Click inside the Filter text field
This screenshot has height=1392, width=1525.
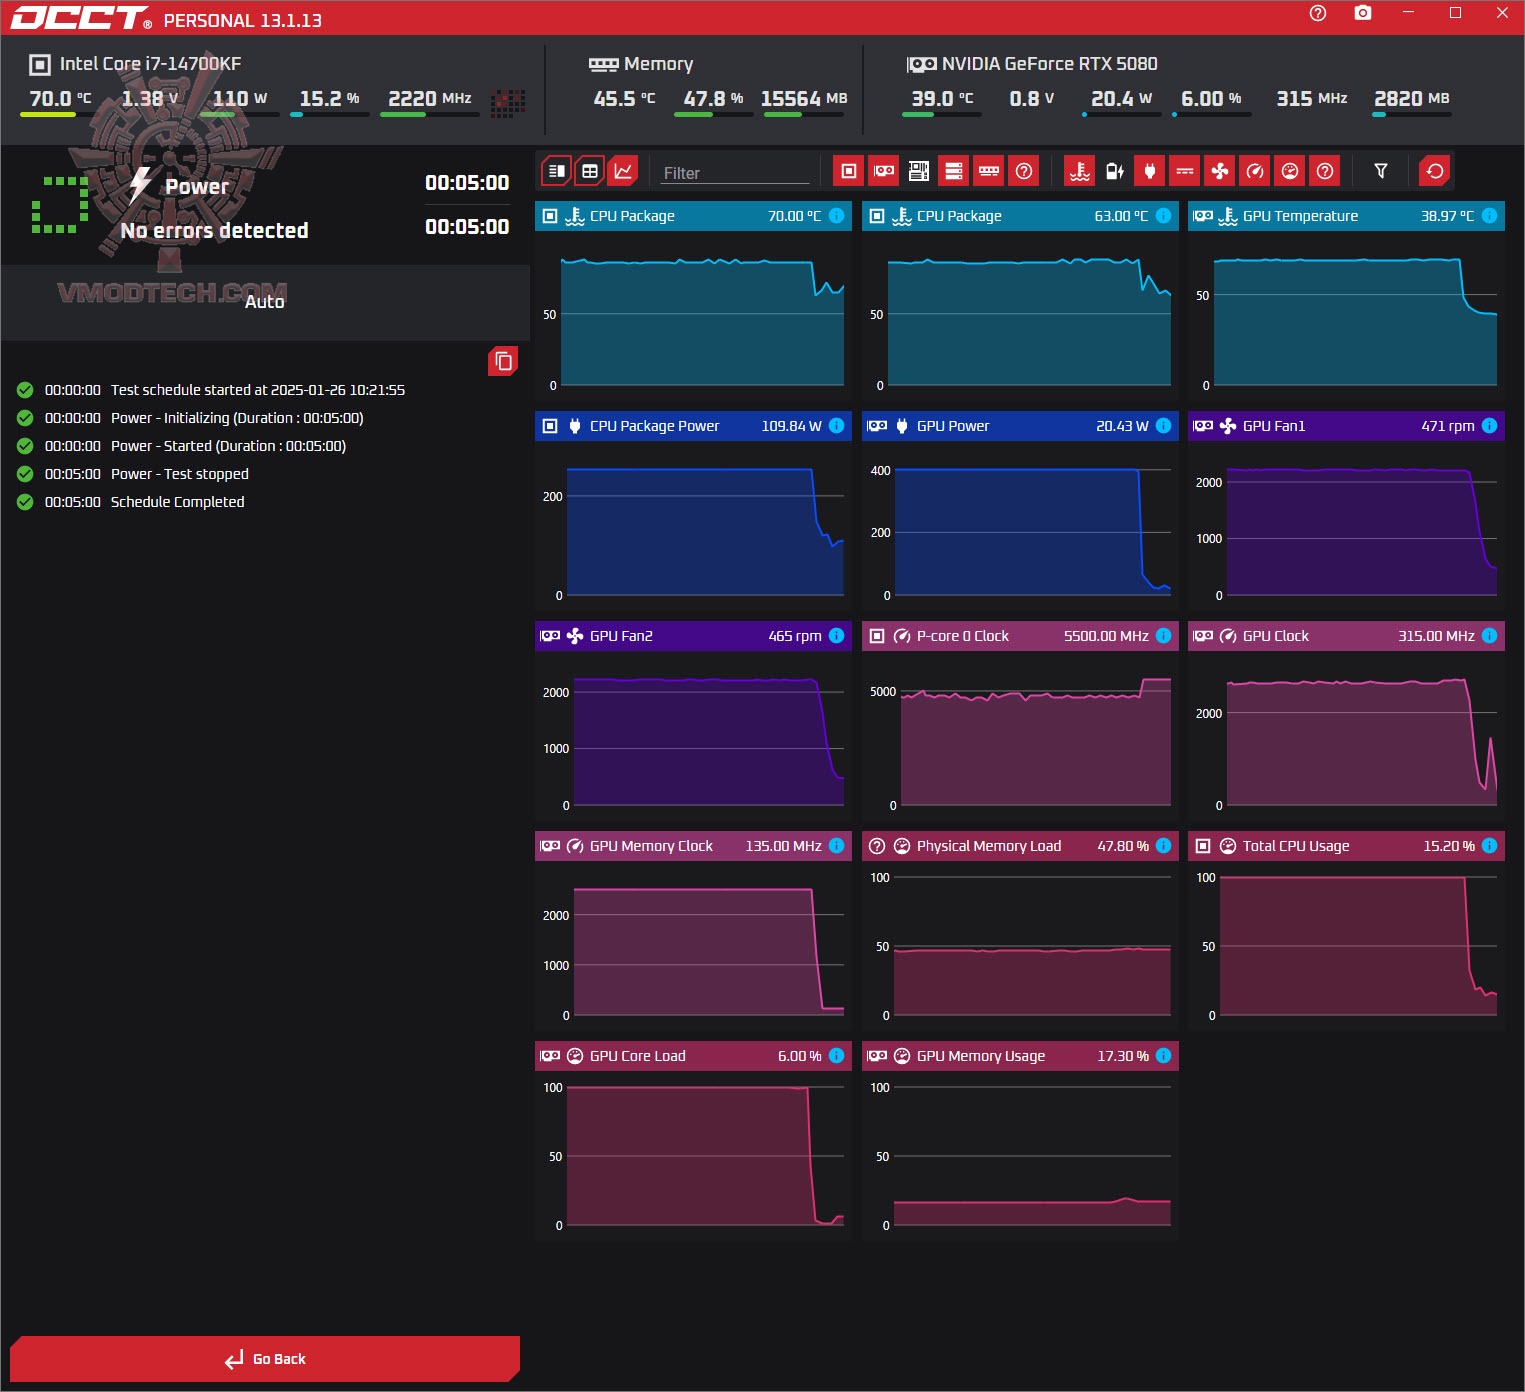[735, 173]
